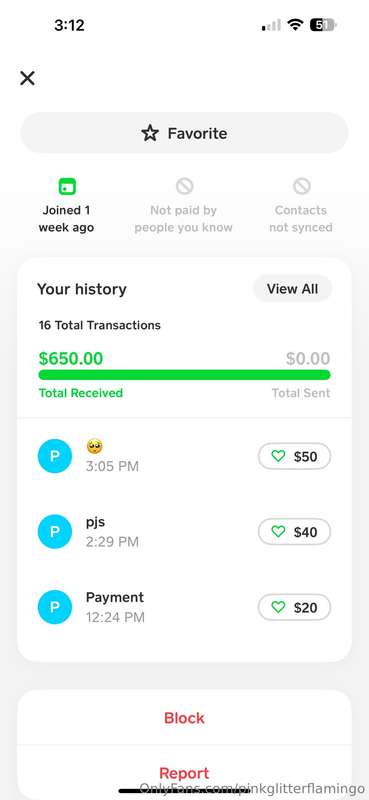This screenshot has height=800, width=369.
Task: Tap the Contacts not synced icon
Action: pyautogui.click(x=301, y=186)
